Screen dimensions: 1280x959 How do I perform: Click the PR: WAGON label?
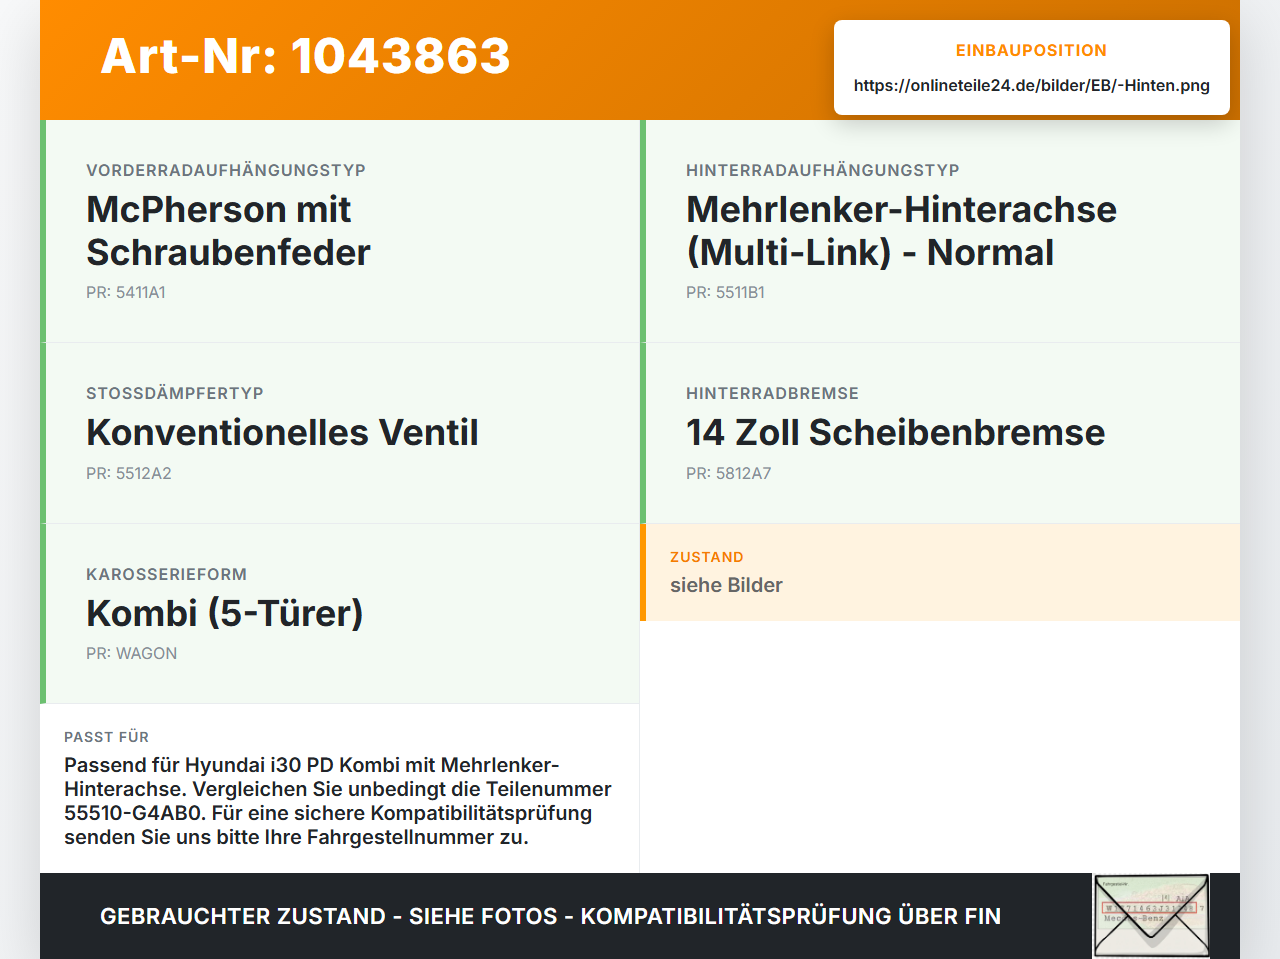click(131, 653)
